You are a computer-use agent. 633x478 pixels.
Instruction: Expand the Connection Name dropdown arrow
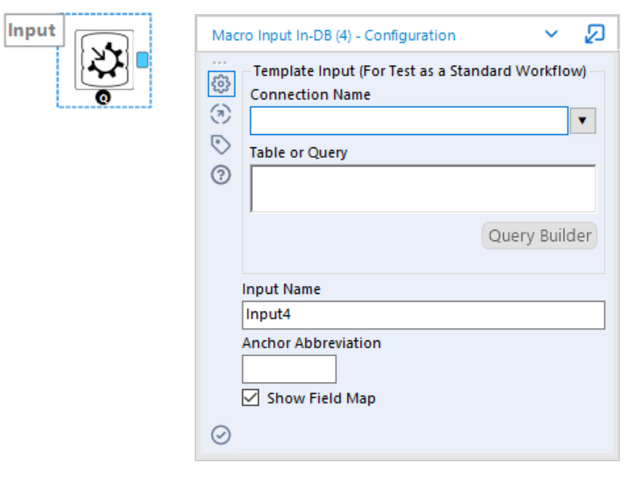point(583,121)
